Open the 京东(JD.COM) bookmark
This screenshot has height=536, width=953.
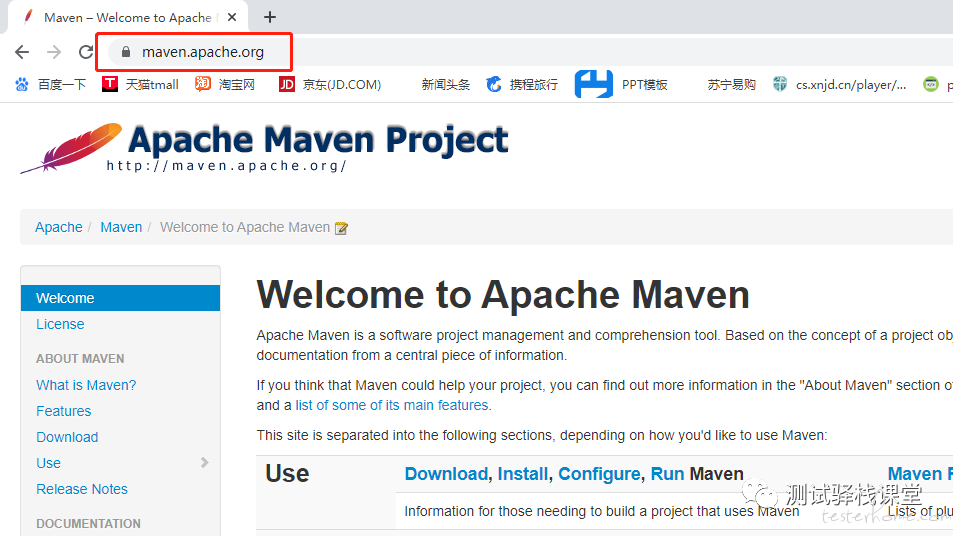[330, 84]
